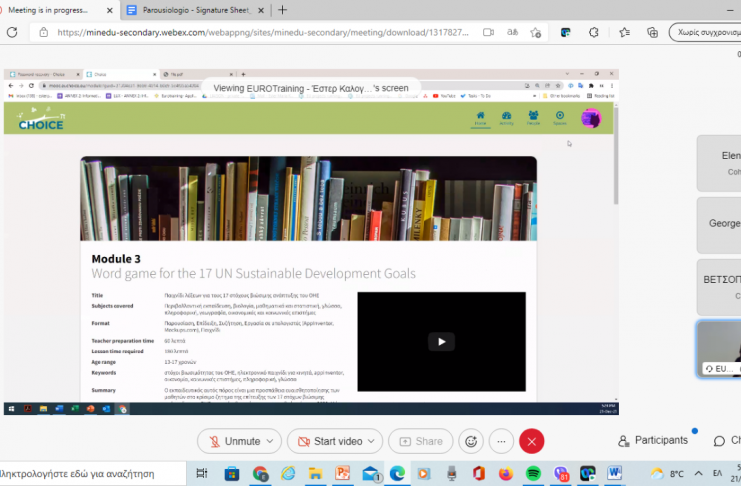Screen dimensions: 741x486
Task: Open the More options ellipsis menu
Action: point(501,441)
